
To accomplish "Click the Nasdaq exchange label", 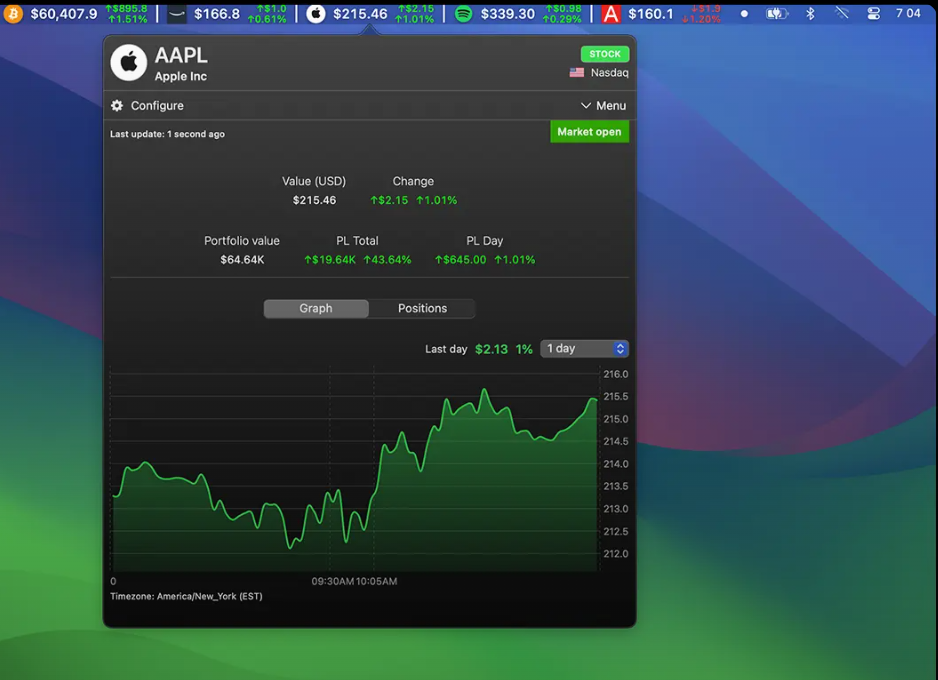I will point(610,72).
